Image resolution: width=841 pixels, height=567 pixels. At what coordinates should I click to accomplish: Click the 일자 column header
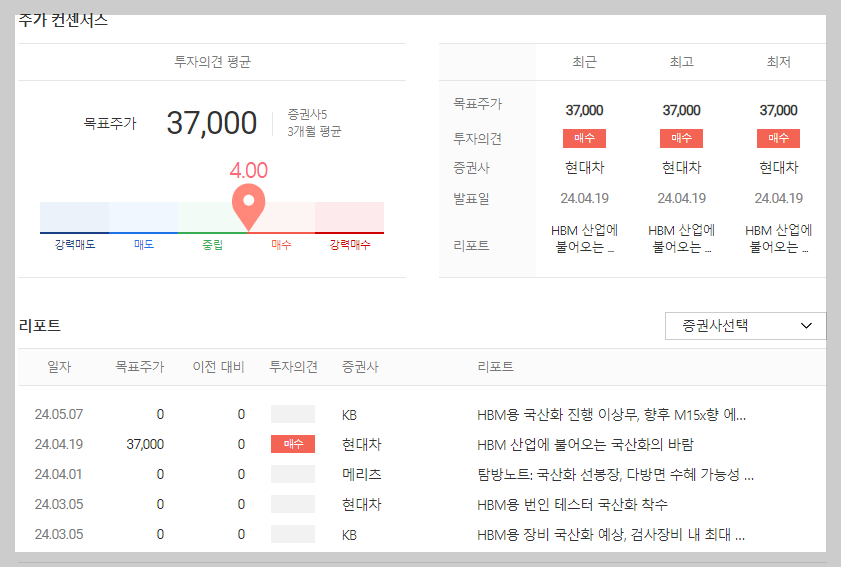[x=59, y=367]
